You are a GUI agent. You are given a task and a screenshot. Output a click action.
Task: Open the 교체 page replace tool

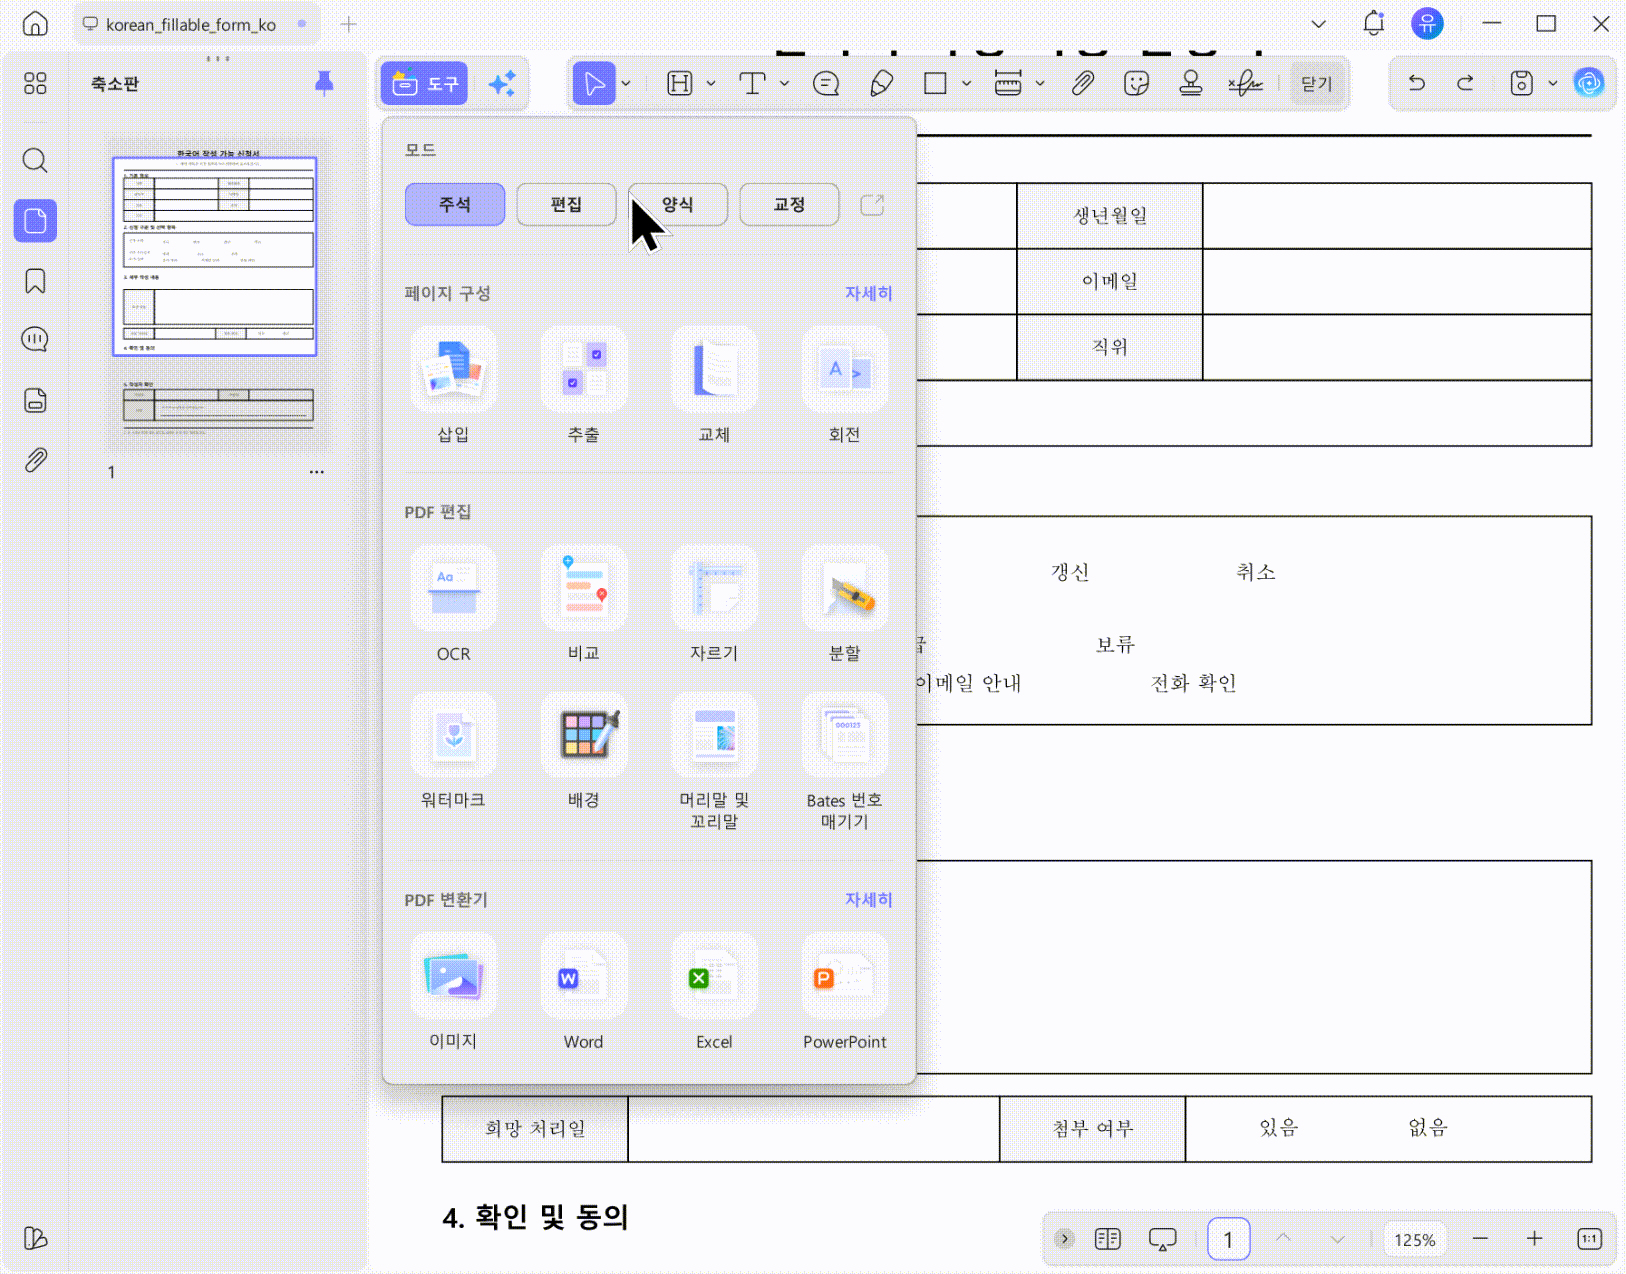pyautogui.click(x=714, y=385)
